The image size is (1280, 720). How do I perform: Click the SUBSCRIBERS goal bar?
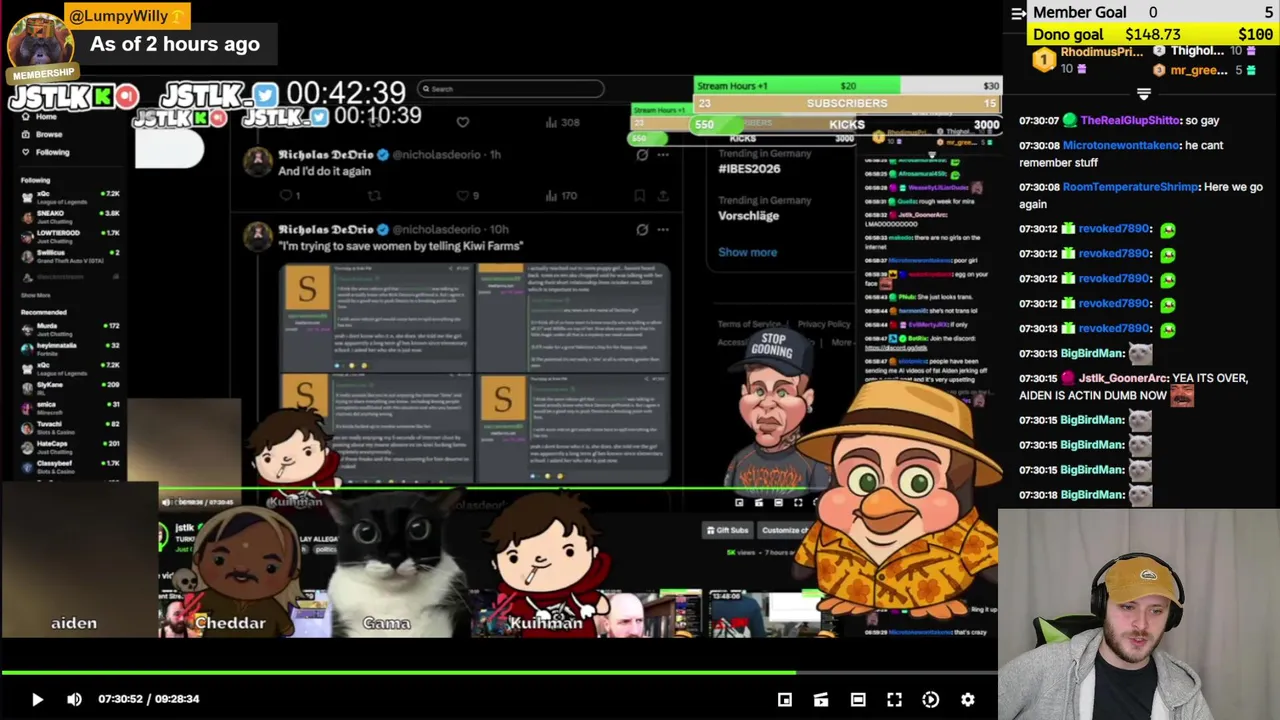pyautogui.click(x=848, y=103)
